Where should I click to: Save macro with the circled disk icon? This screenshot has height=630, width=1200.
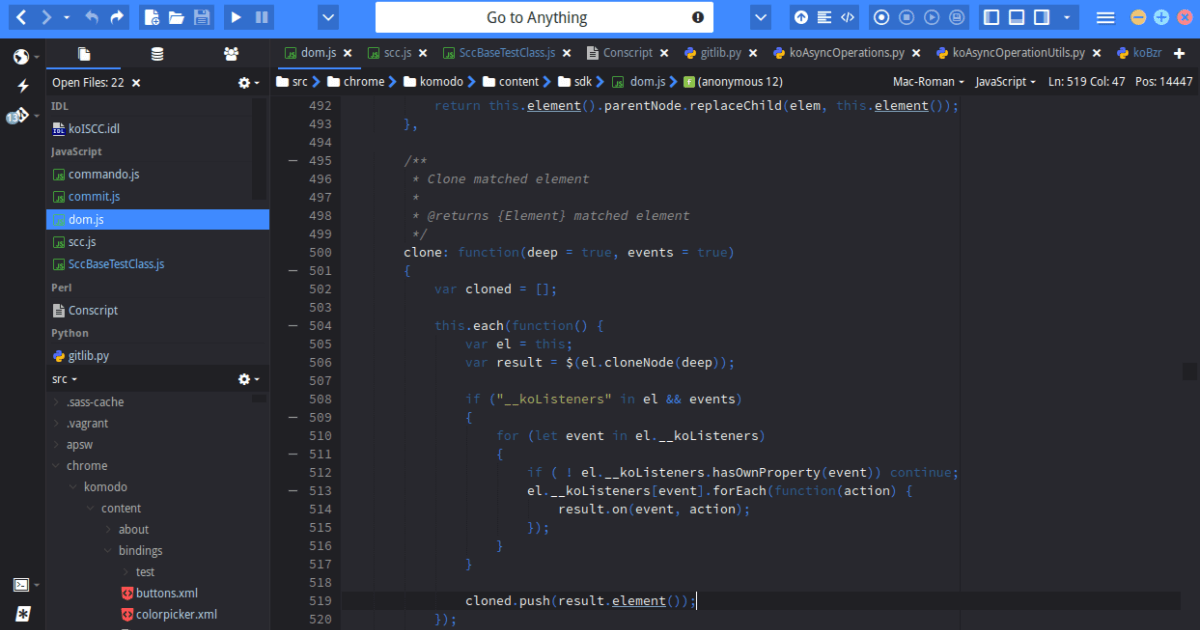pyautogui.click(x=957, y=17)
